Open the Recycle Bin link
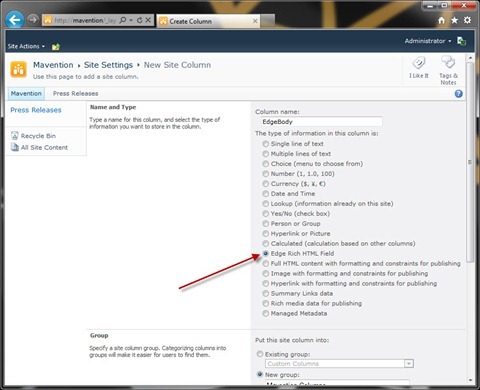Viewport: 480px width, 390px height. [38, 136]
